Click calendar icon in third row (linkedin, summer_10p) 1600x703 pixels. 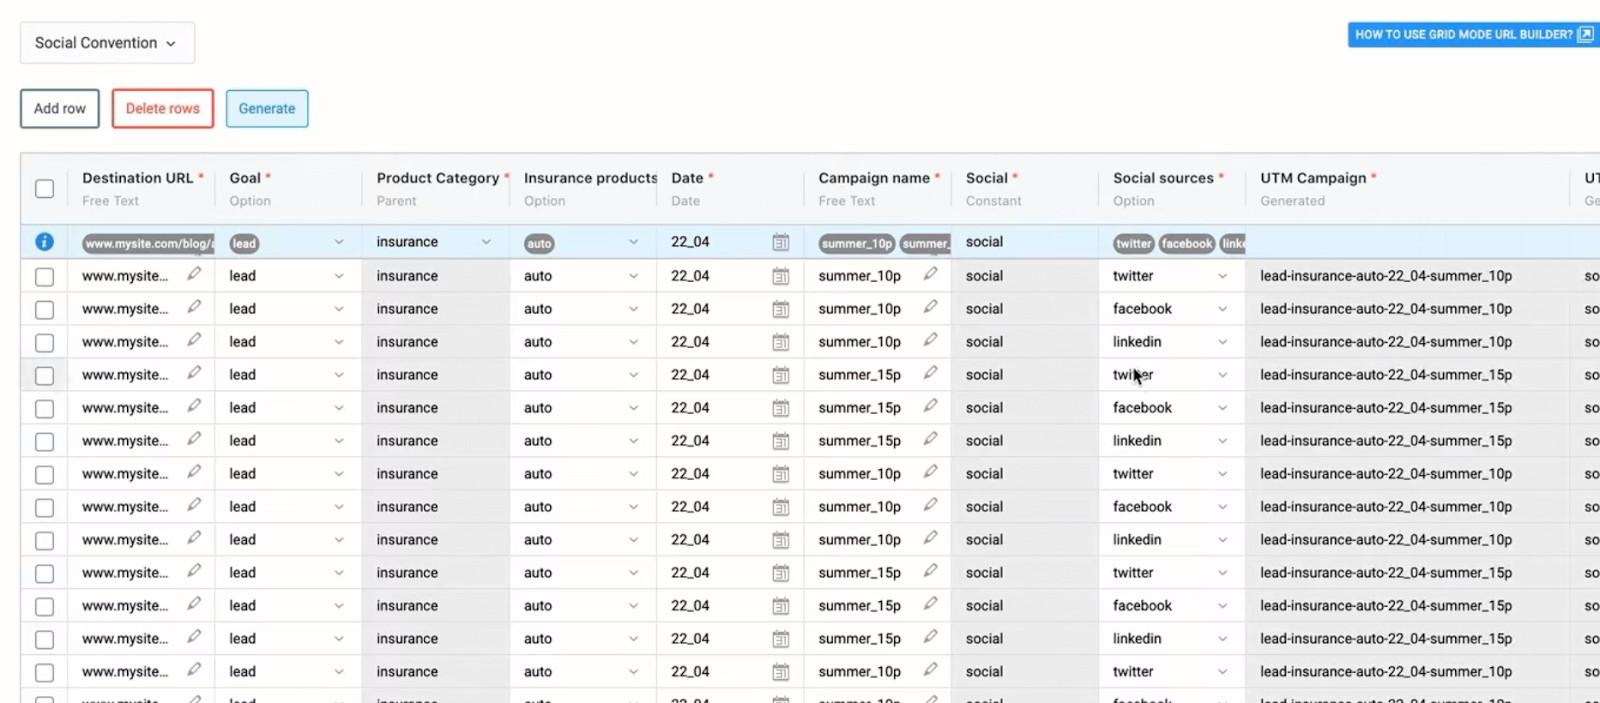781,342
